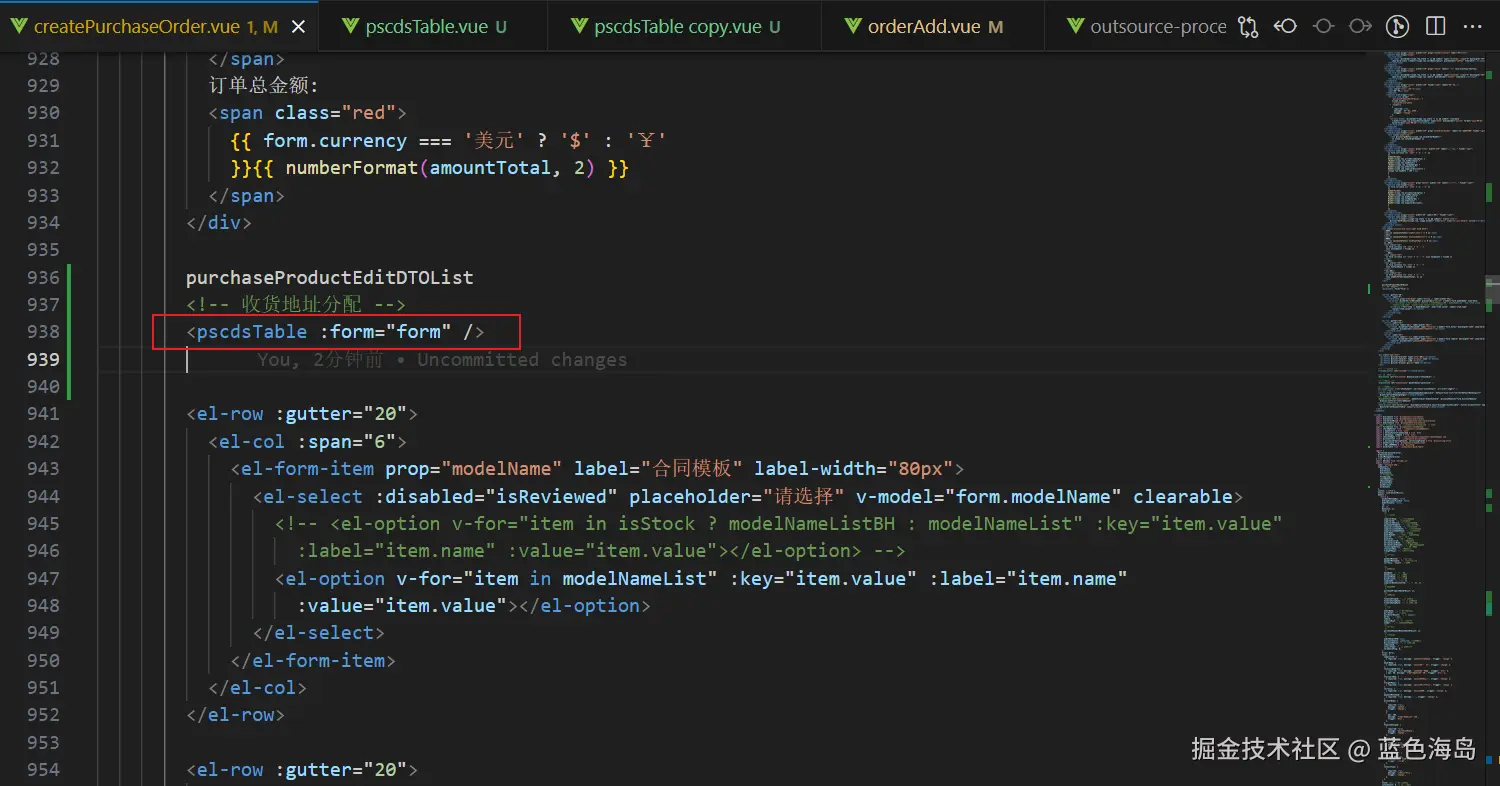The image size is (1500, 786).
Task: Click the closing </span> tag on line 933
Action: [247, 195]
